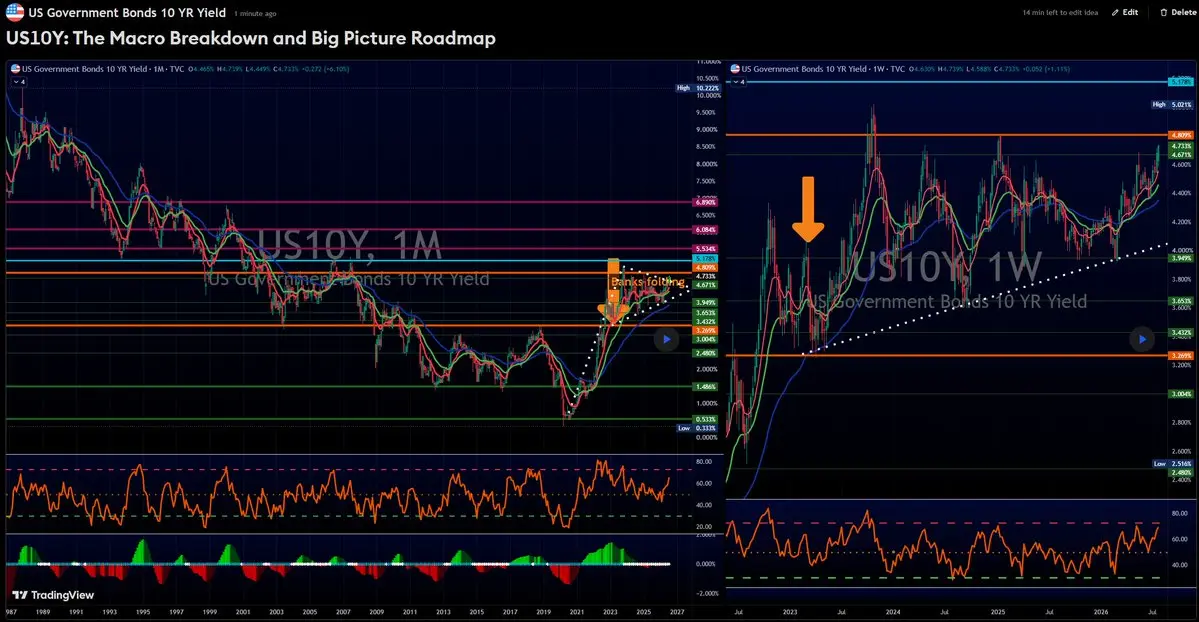Click the 3.653% green label on 1W chart
The width and height of the screenshot is (1199, 622).
(1181, 301)
